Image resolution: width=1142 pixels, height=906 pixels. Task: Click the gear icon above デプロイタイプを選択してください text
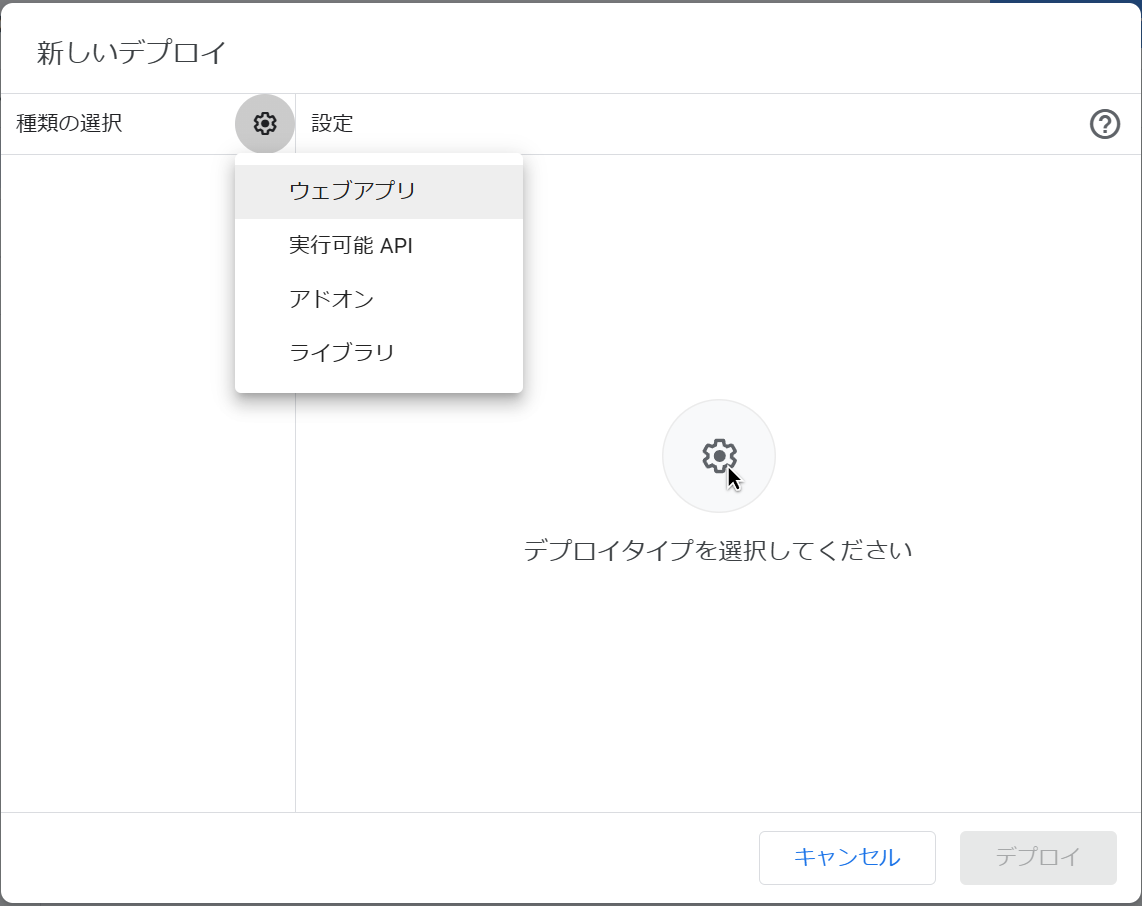(718, 455)
